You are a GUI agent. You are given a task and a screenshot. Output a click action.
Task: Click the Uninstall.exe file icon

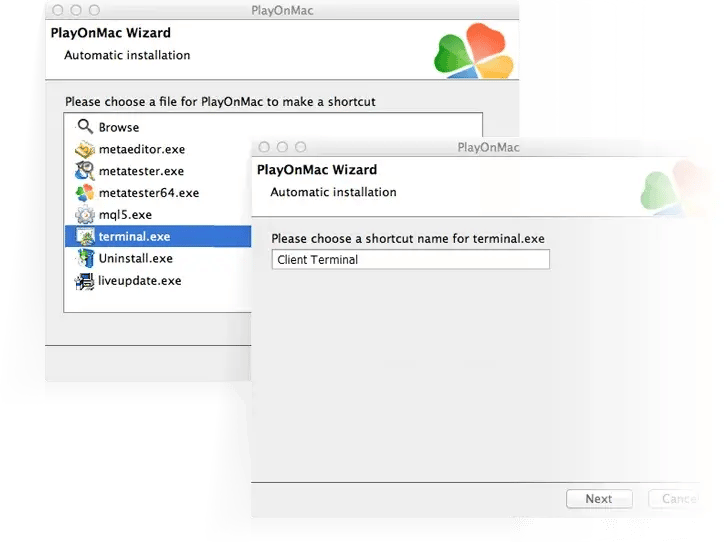click(85, 258)
